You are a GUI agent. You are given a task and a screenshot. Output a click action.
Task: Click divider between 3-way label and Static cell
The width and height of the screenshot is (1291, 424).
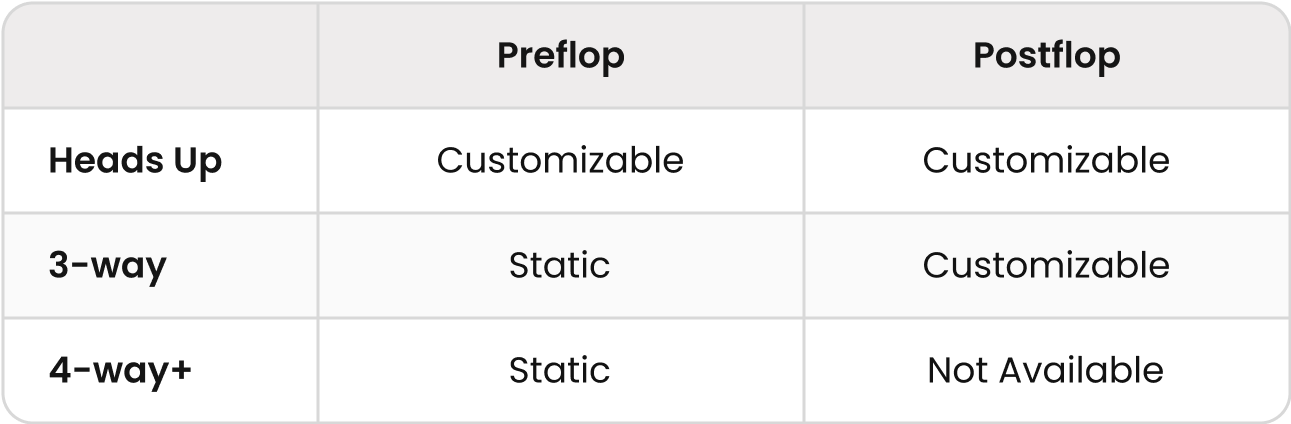coord(318,265)
